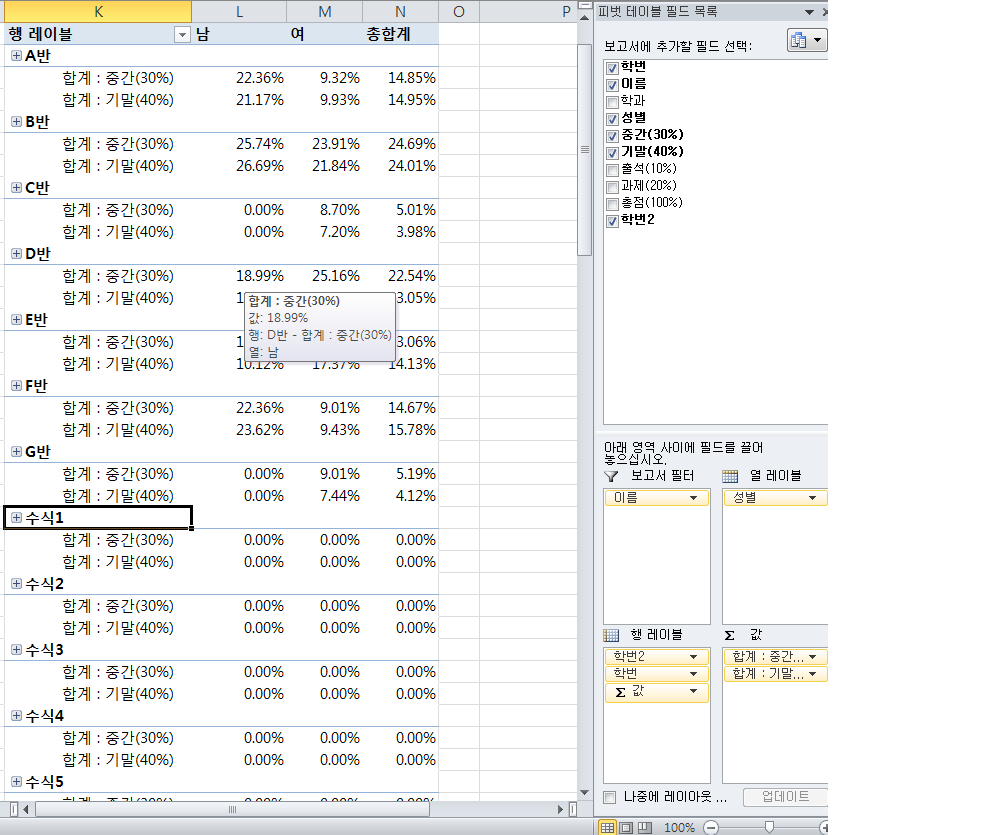The image size is (1008, 835).
Task: Select column header M
Action: (x=325, y=11)
